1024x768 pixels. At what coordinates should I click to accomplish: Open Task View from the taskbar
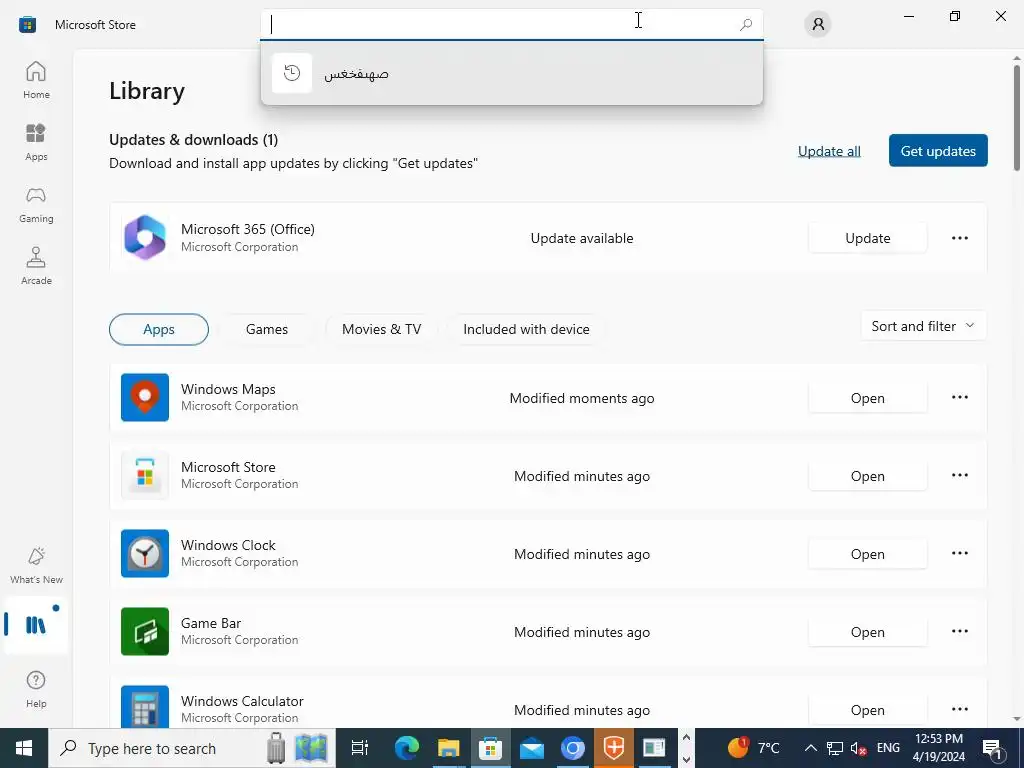tap(359, 748)
